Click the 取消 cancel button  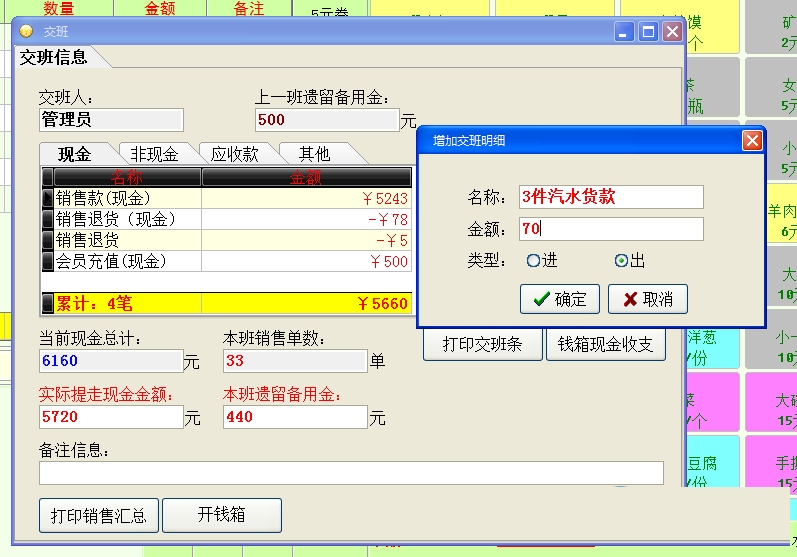(648, 299)
